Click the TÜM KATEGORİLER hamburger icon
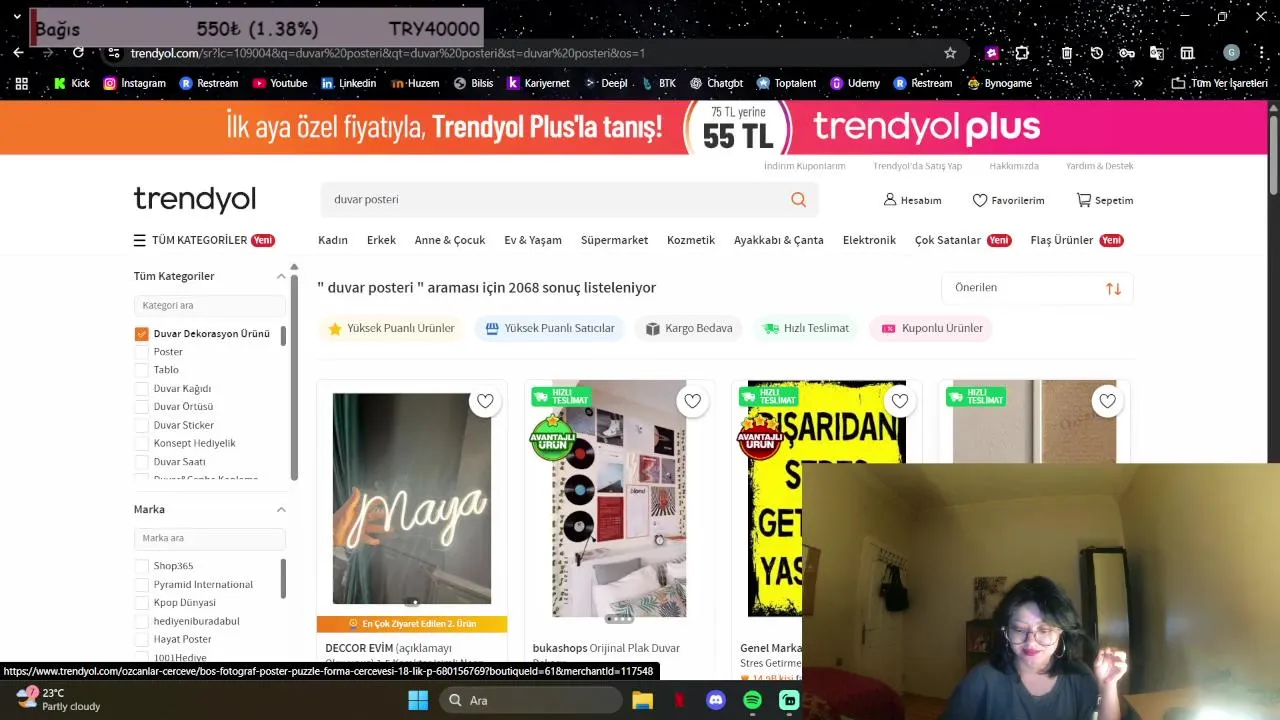1280x720 pixels. 140,240
